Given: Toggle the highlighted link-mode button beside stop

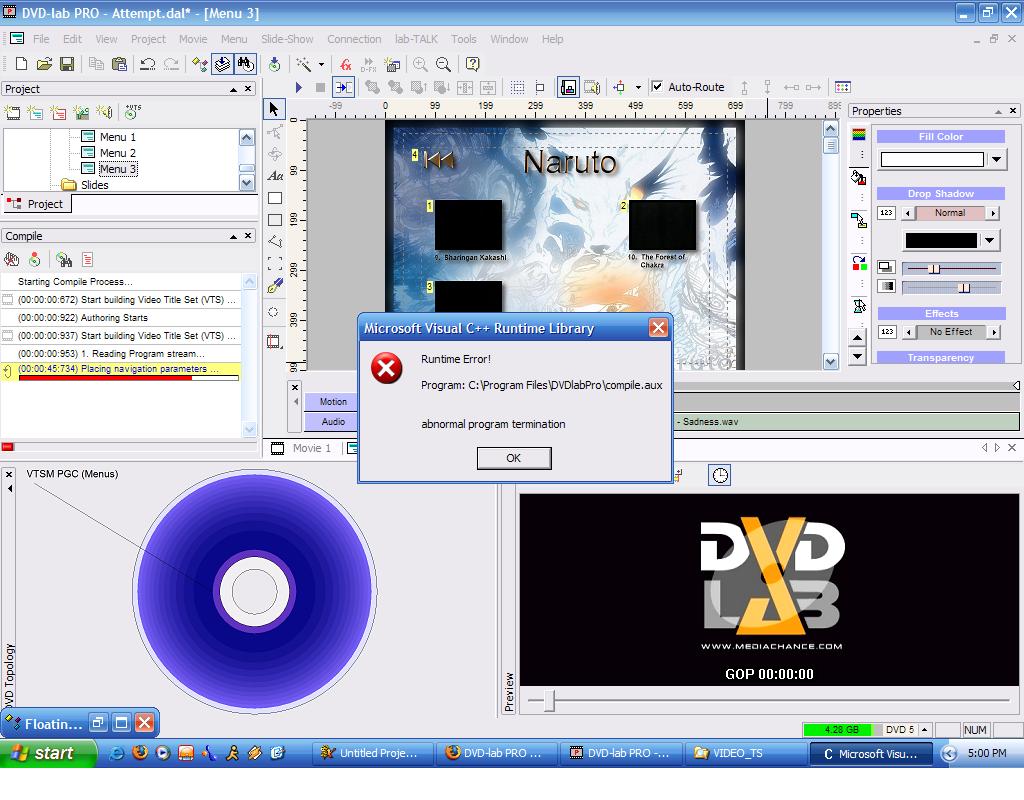Looking at the screenshot, I should 344,87.
